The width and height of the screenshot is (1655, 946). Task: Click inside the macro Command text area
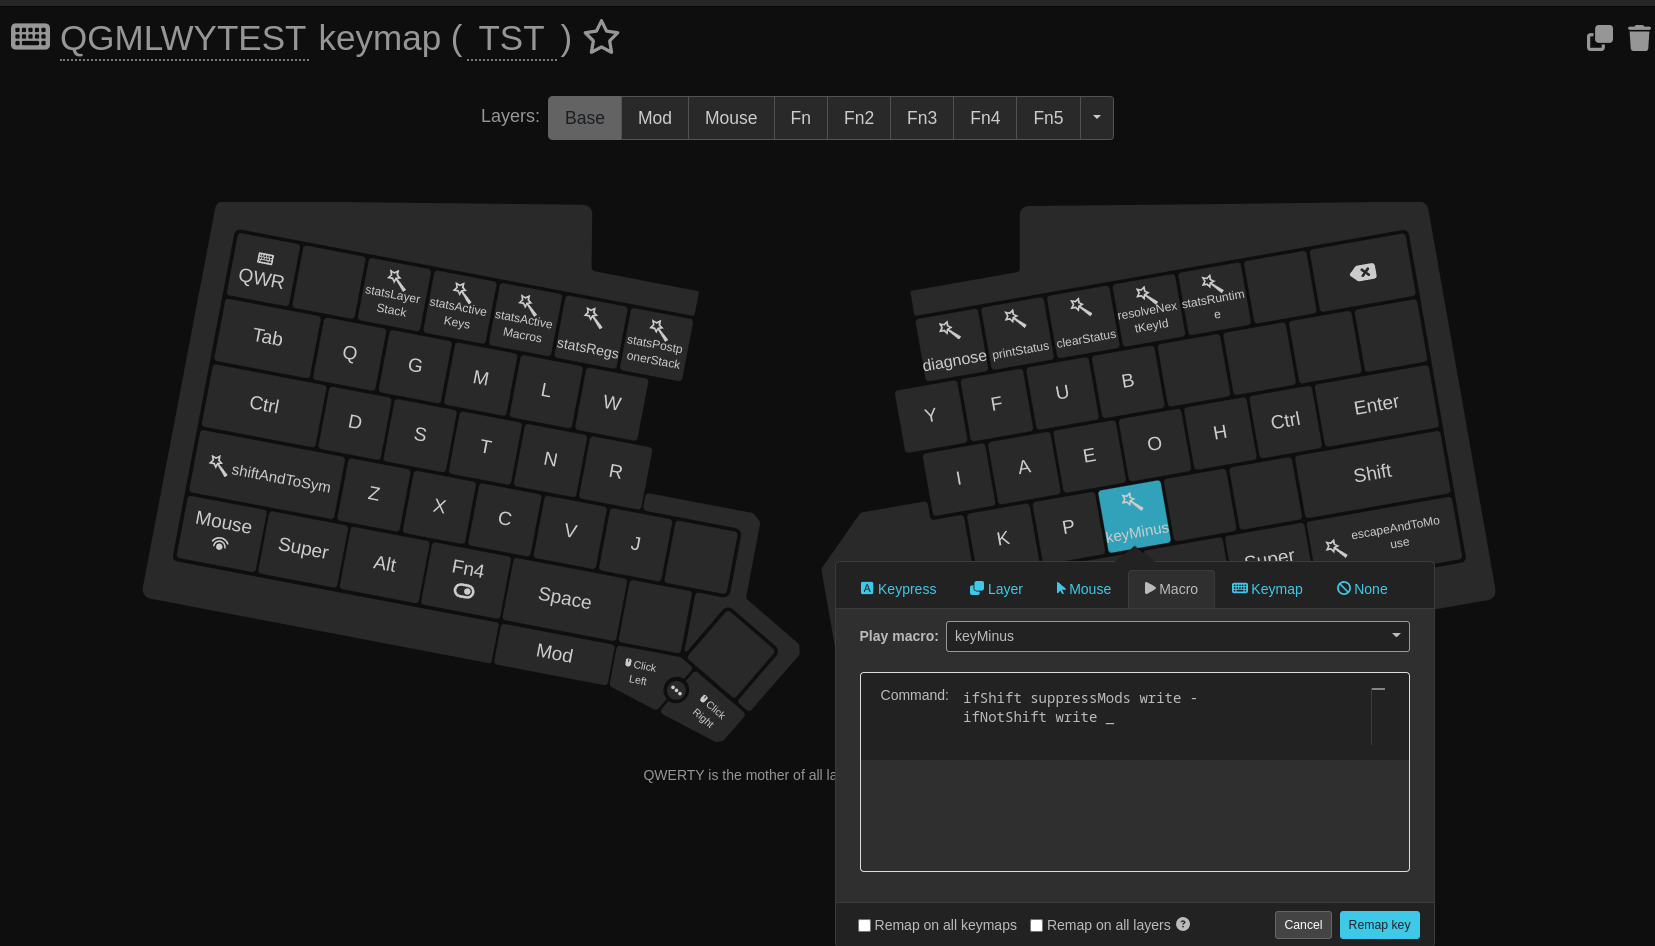click(x=1135, y=770)
